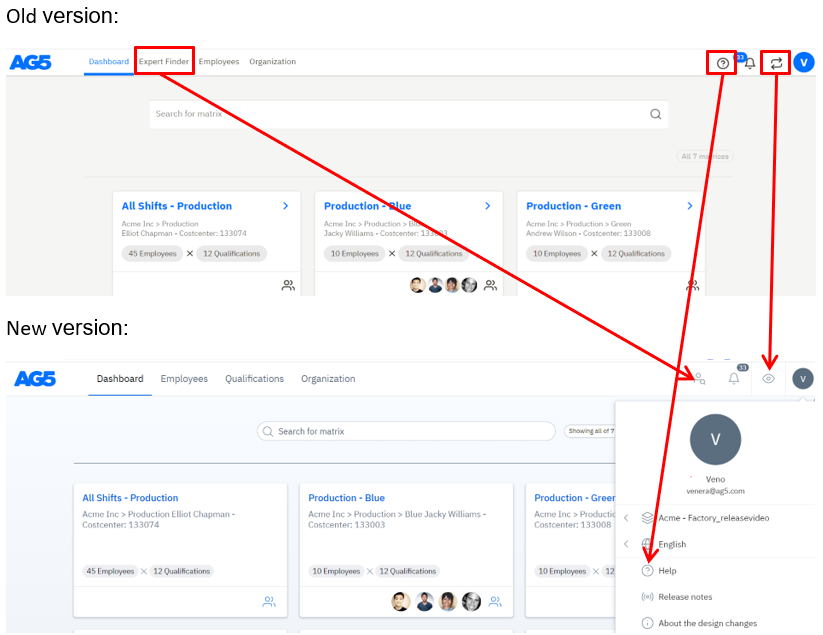Click the employees icon on new Production - Blue card
Viewport: 823px width, 635px height.
tap(494, 602)
